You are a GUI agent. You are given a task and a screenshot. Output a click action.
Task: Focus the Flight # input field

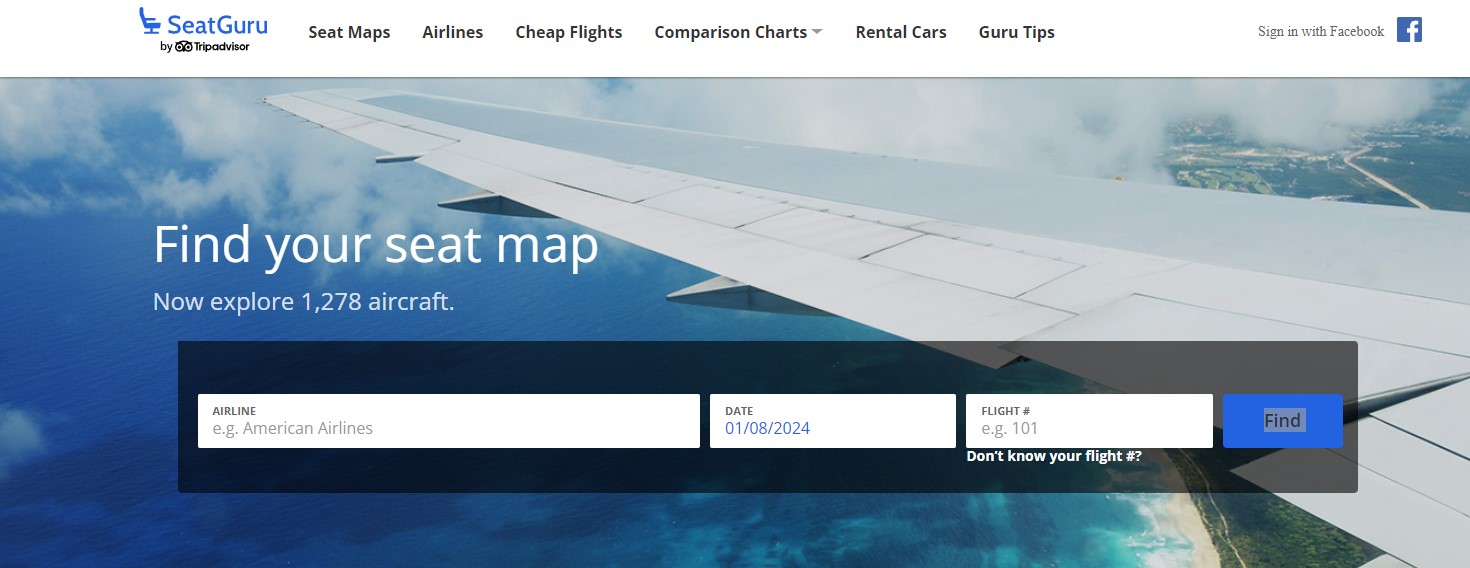tap(1089, 421)
